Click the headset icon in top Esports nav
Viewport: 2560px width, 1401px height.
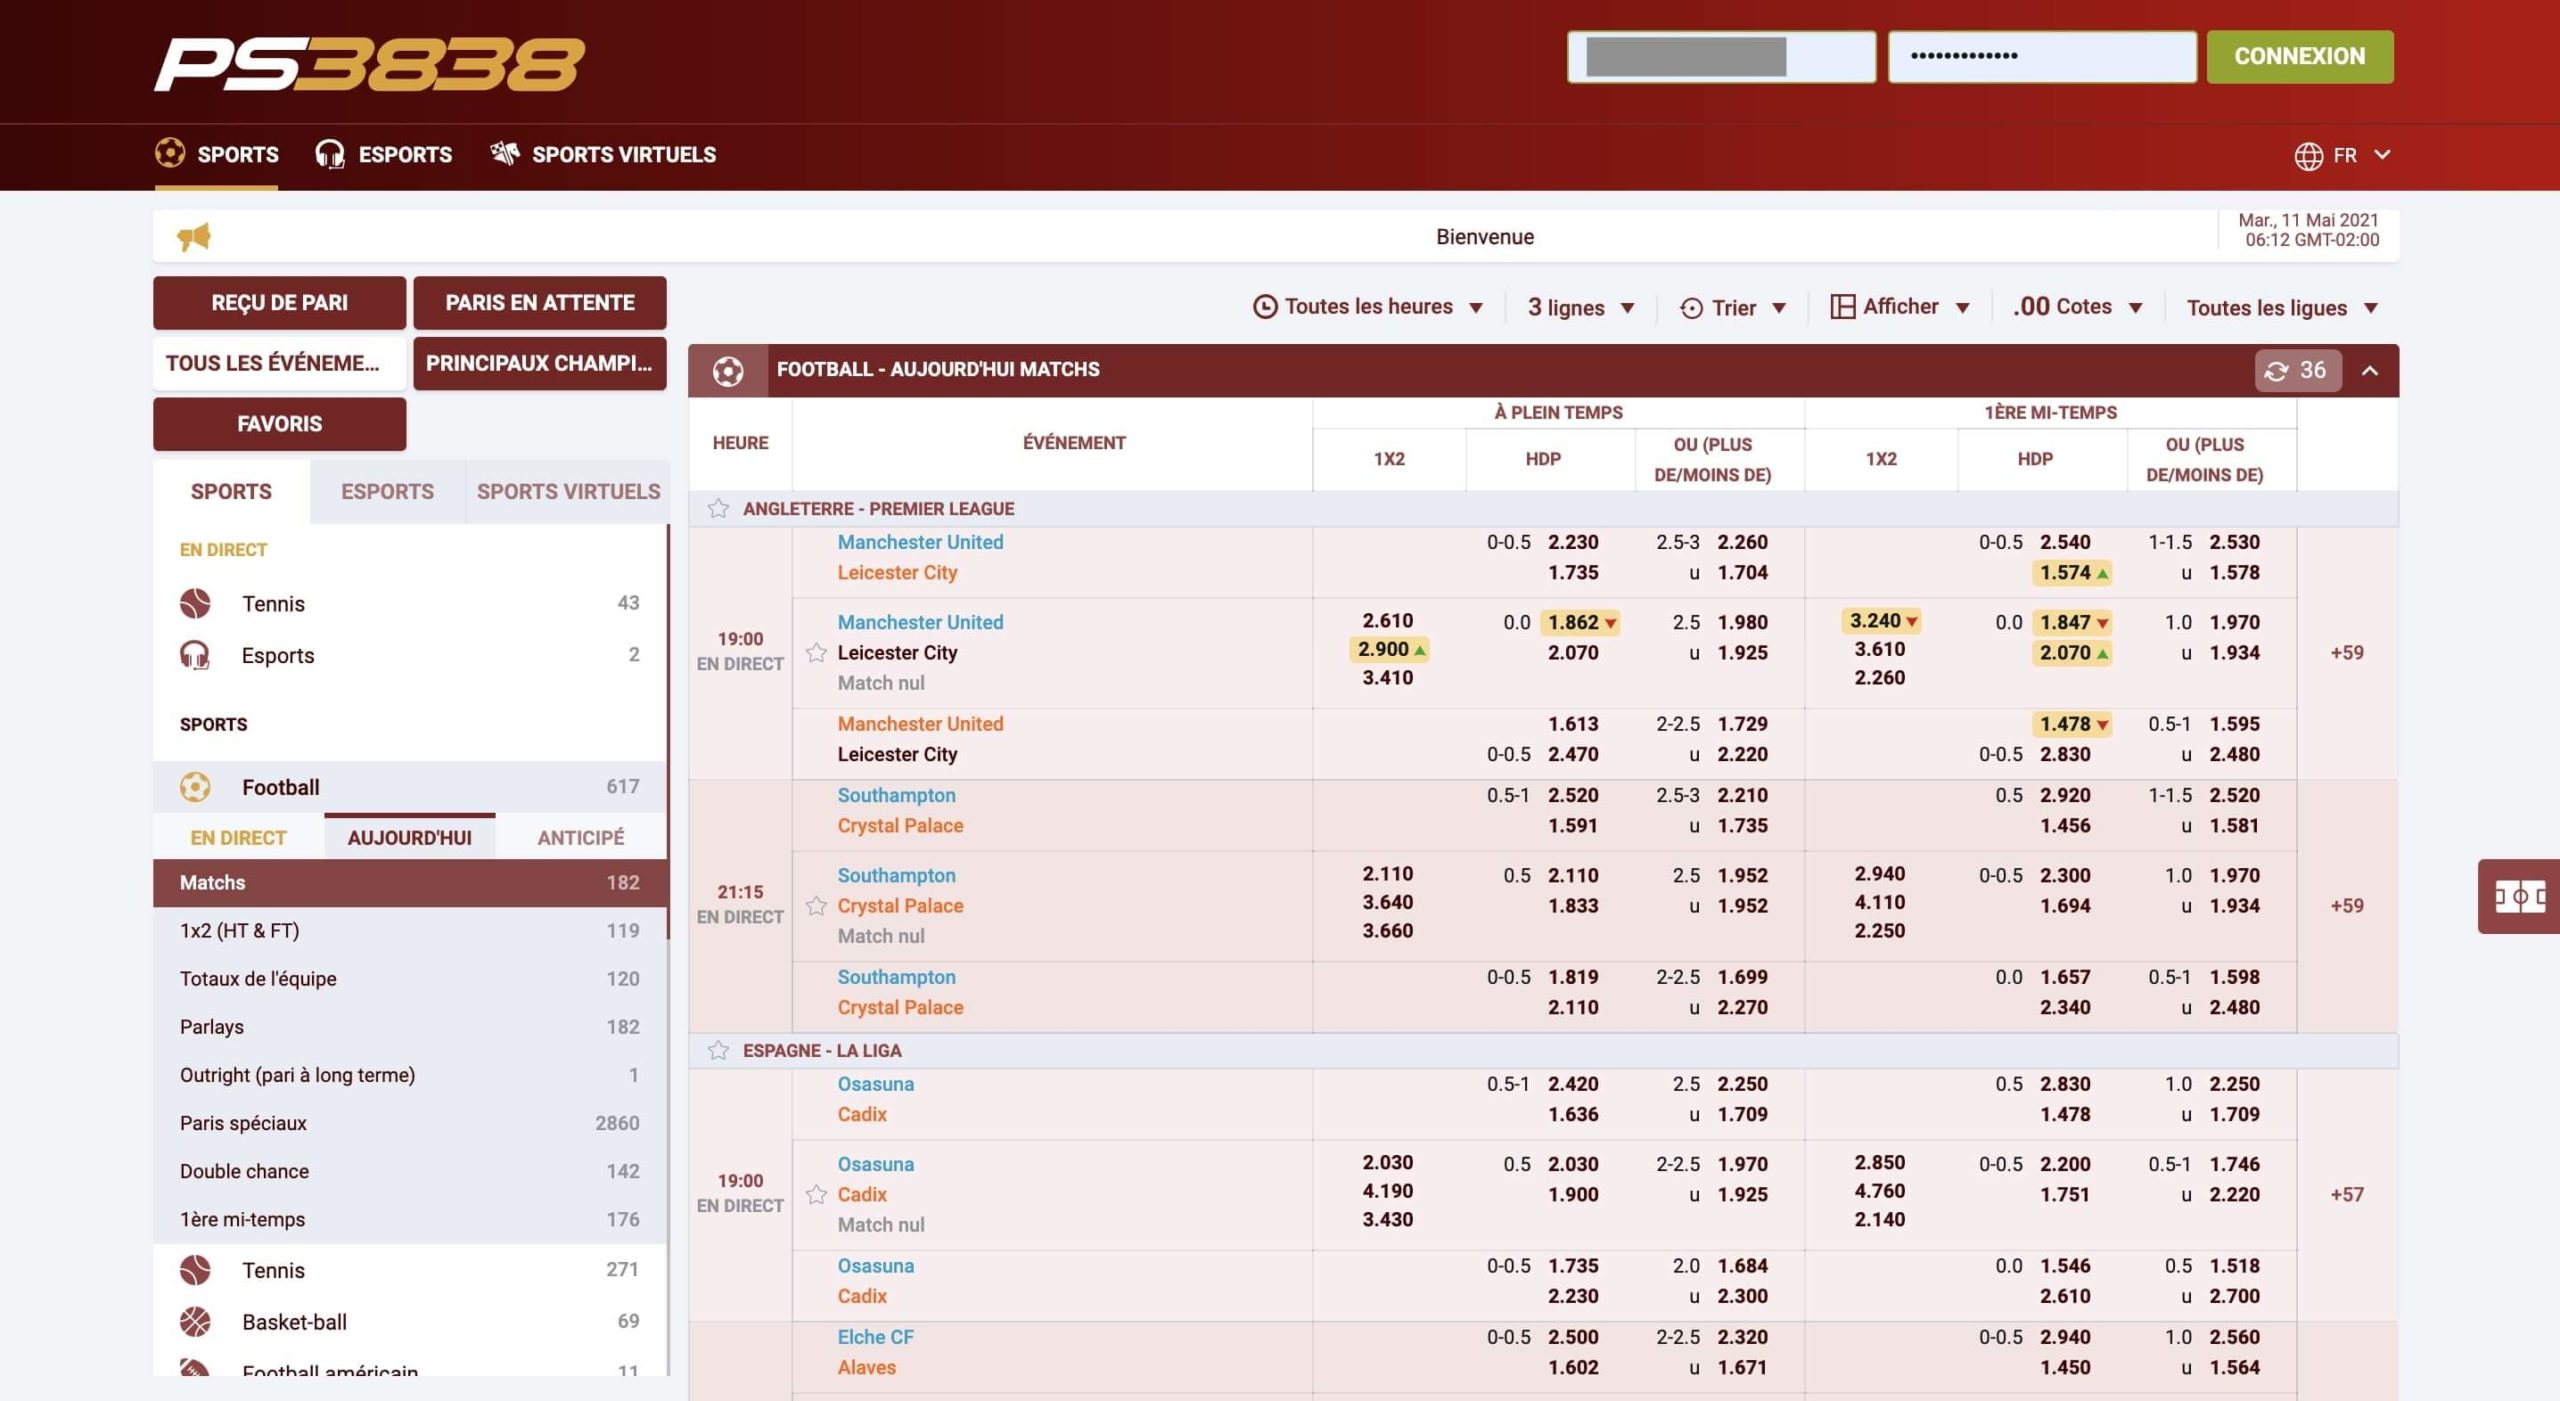click(330, 154)
